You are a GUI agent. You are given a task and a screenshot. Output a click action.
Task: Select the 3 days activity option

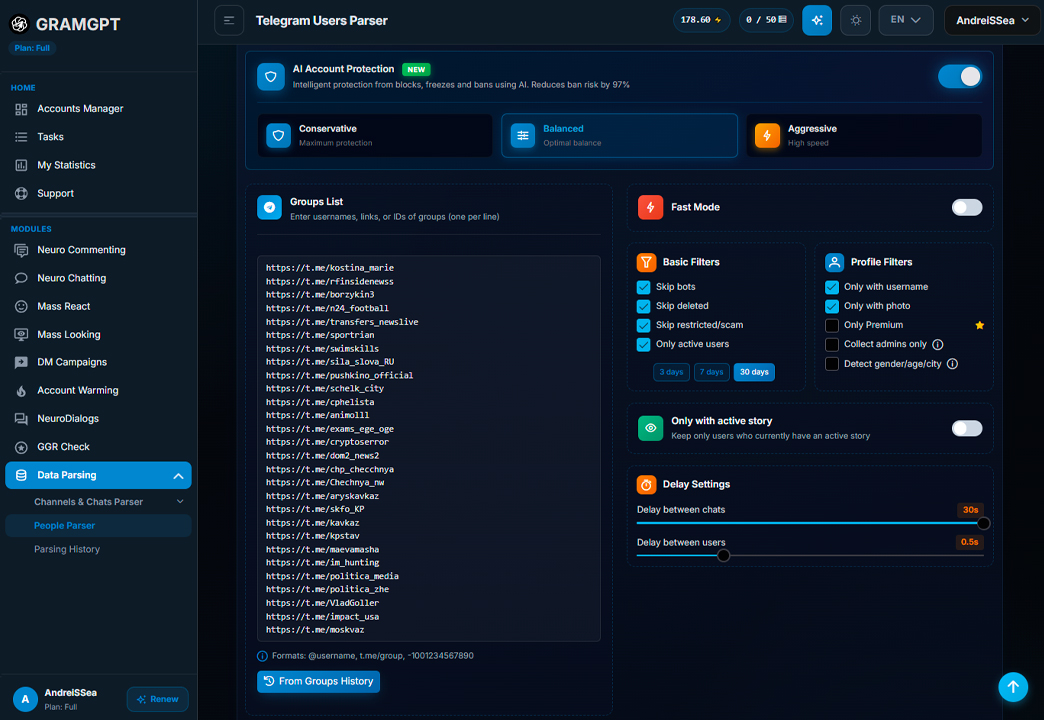tap(671, 372)
